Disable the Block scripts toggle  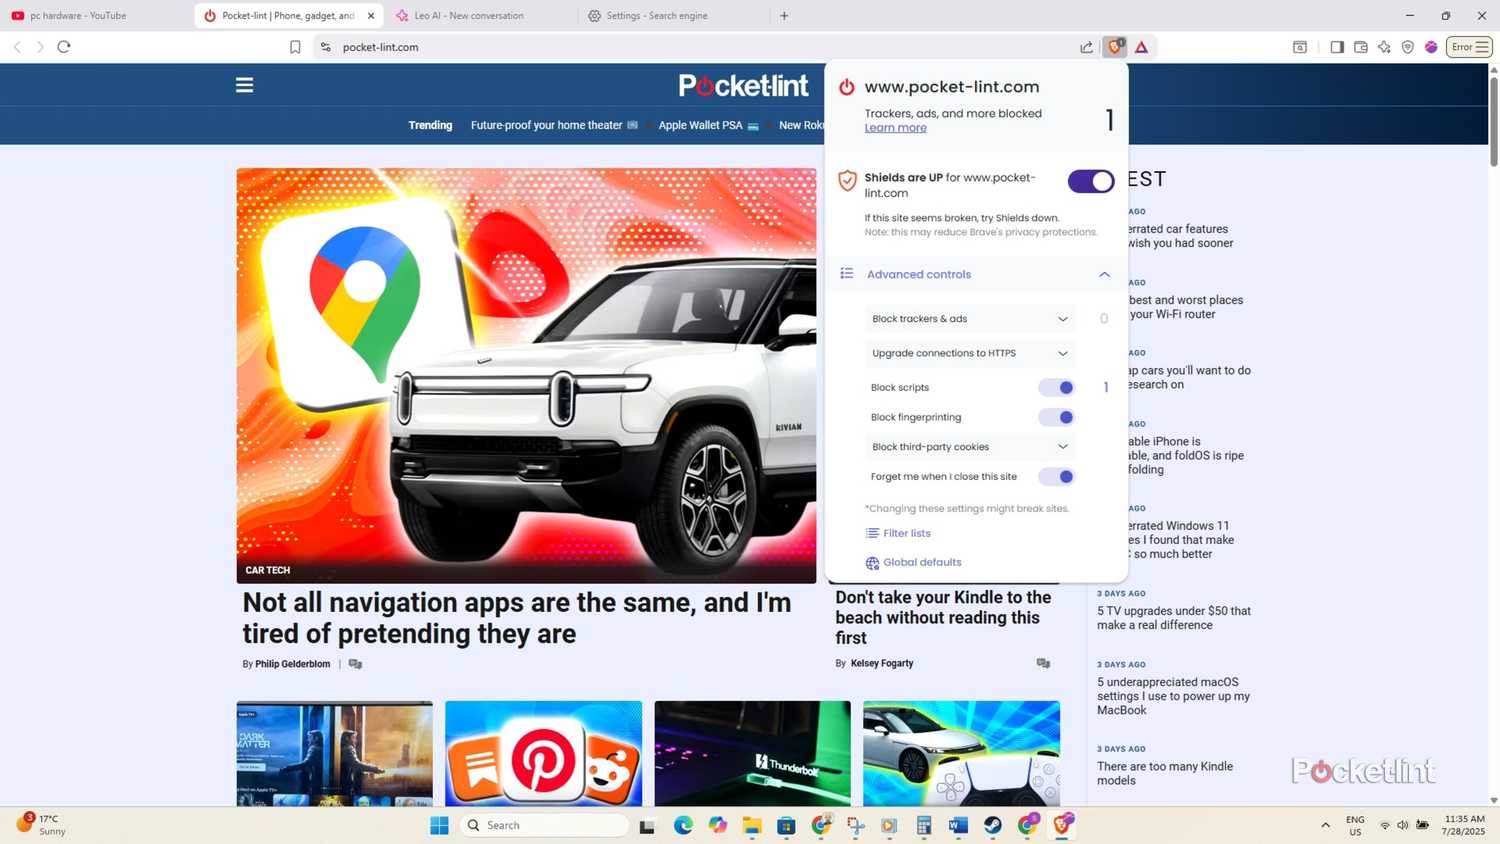coord(1056,387)
